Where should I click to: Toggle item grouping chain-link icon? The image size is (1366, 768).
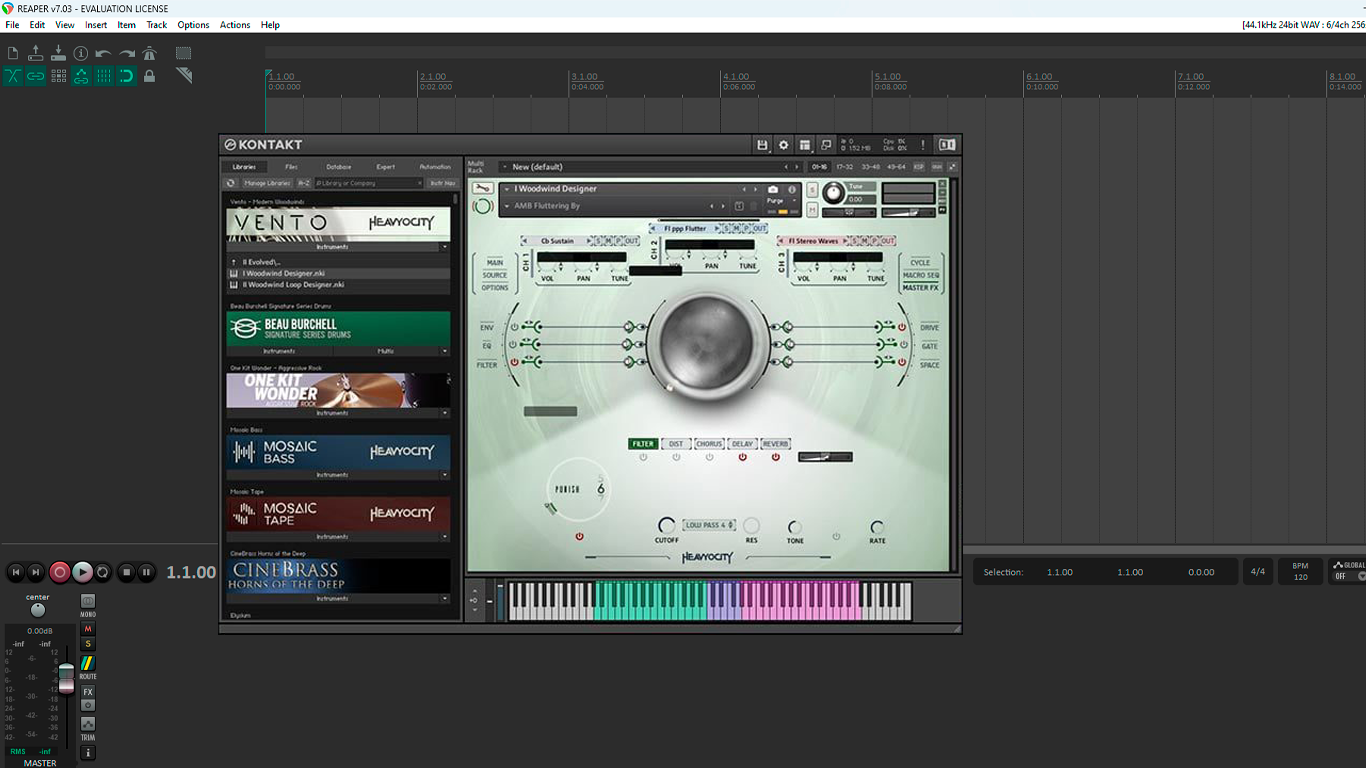(35, 76)
